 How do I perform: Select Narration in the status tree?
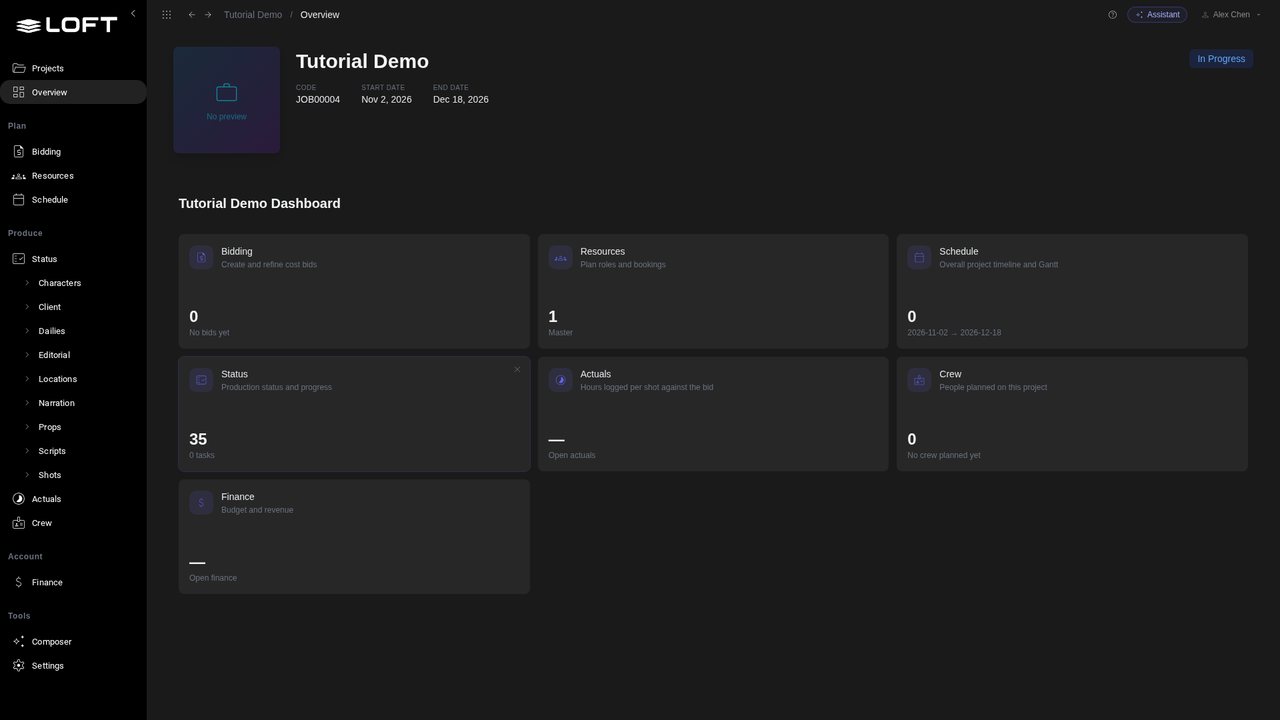tap(56, 403)
